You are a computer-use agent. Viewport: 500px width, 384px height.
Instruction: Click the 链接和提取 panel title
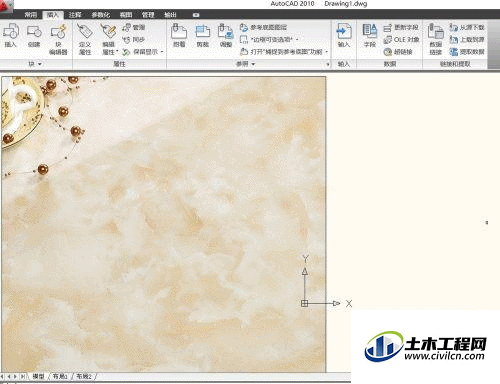(x=455, y=64)
